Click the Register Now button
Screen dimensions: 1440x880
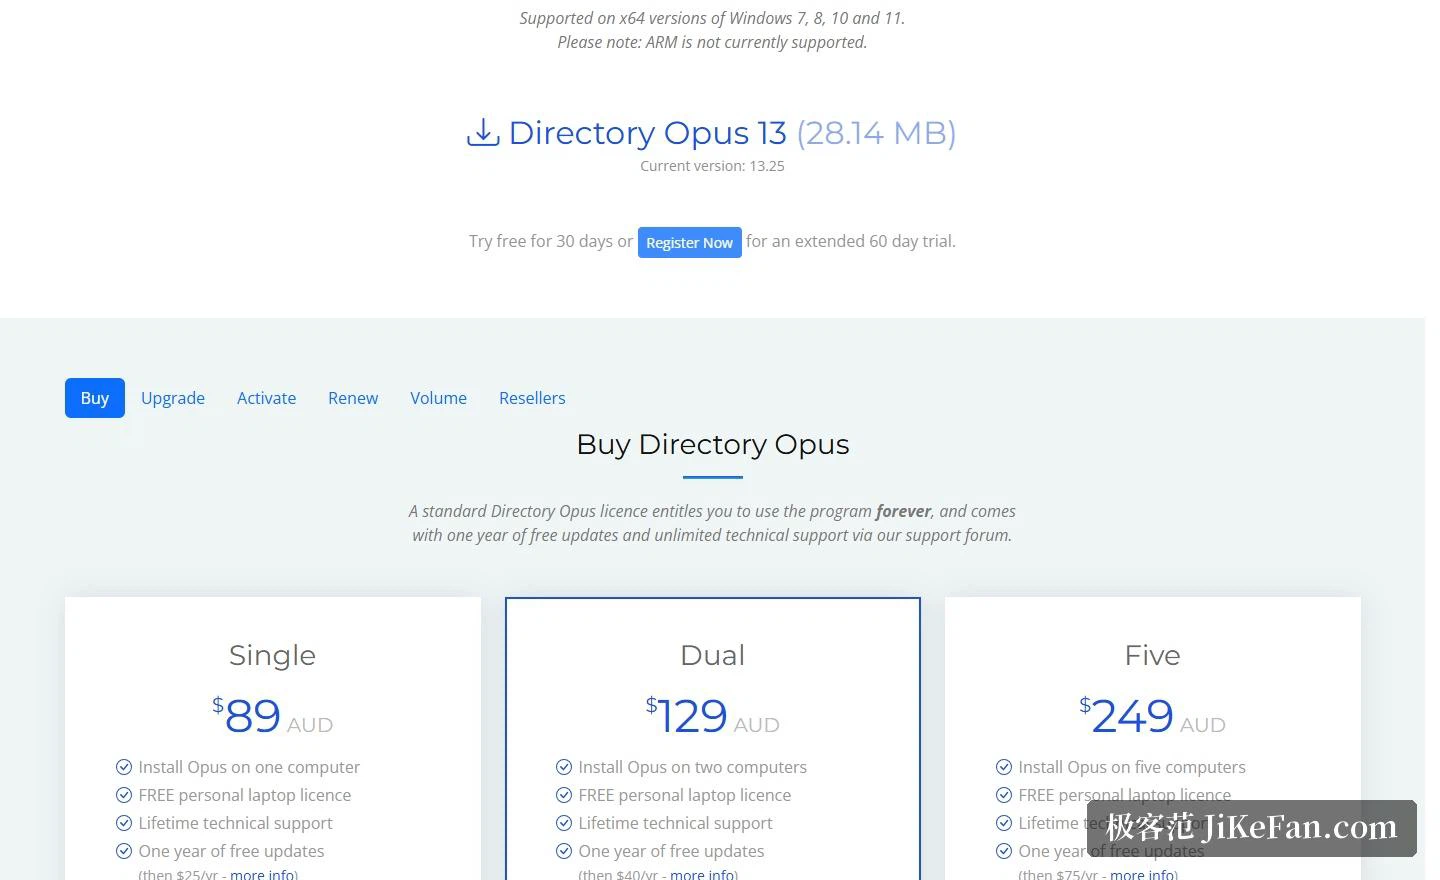tap(690, 242)
